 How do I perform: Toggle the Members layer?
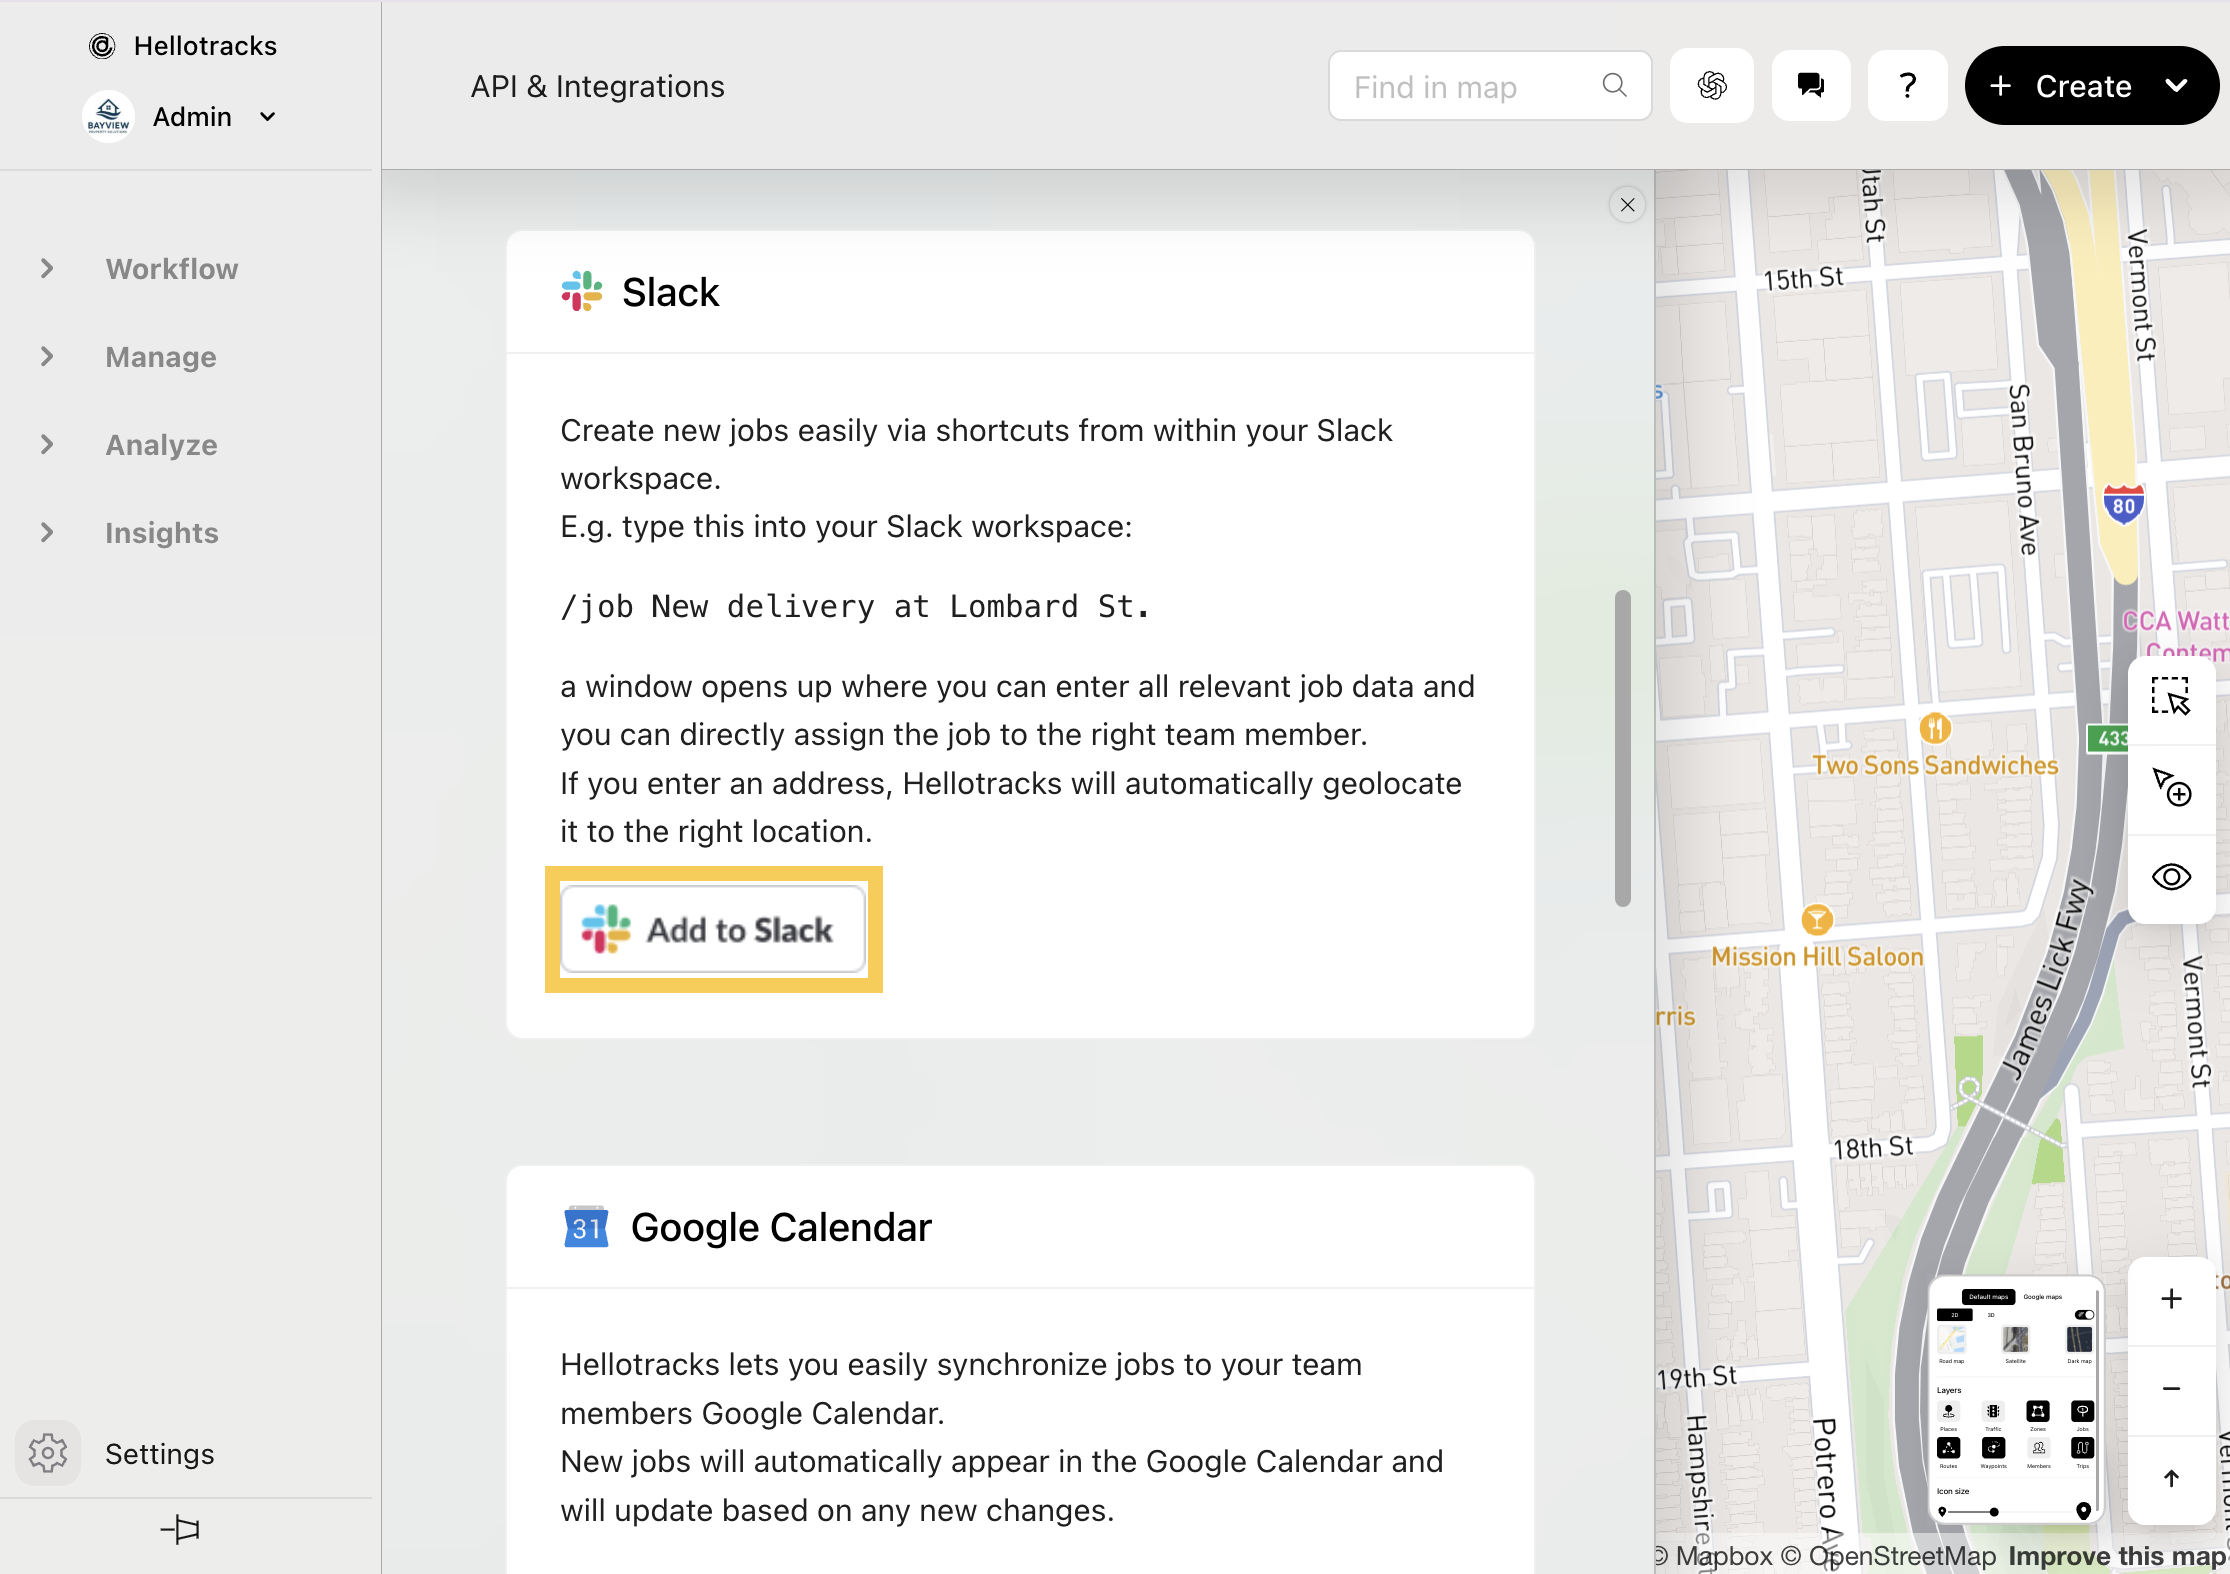coord(2039,1447)
